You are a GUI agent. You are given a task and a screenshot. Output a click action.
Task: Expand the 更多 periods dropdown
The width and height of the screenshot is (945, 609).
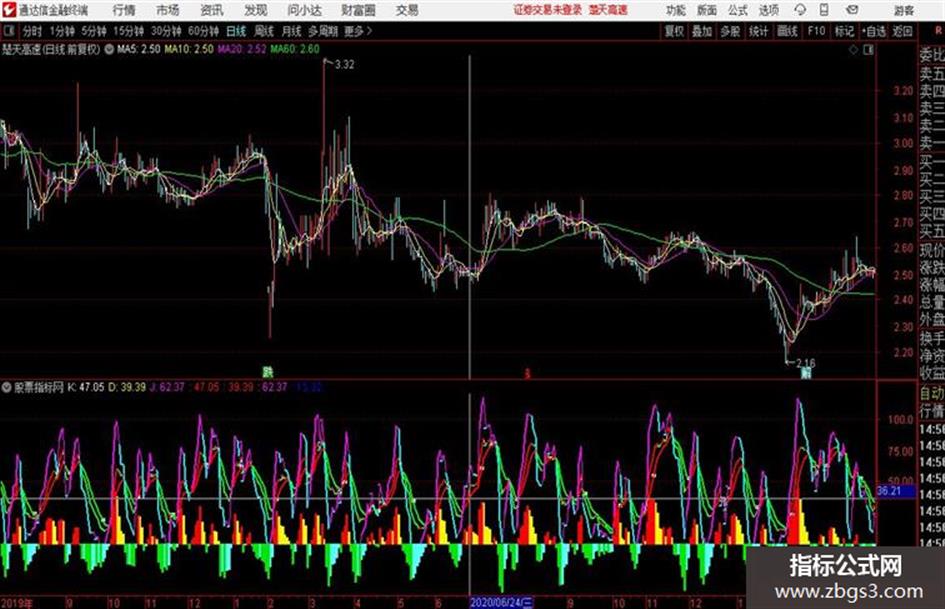pyautogui.click(x=358, y=31)
